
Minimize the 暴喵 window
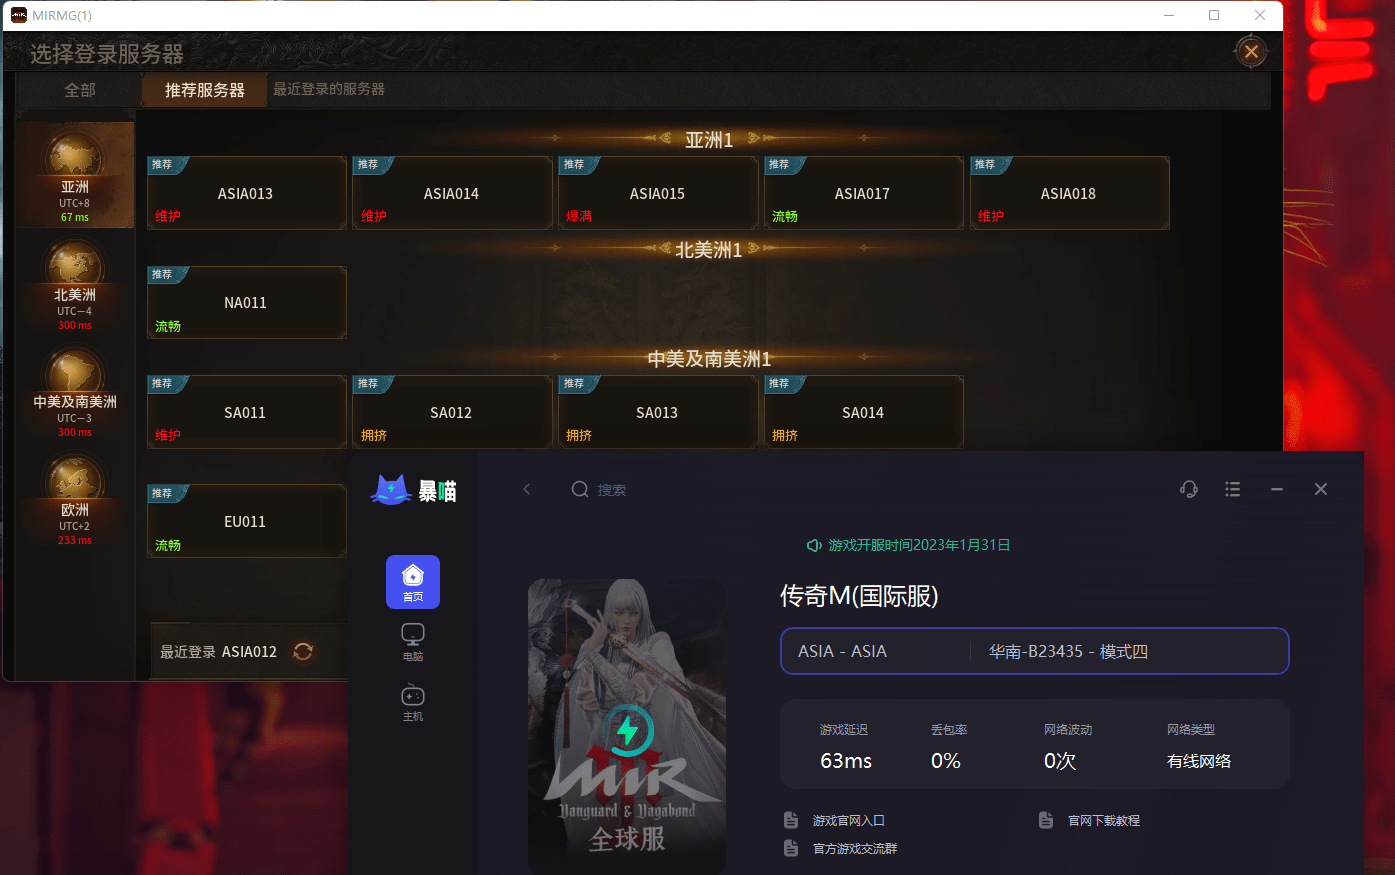pyautogui.click(x=1277, y=489)
